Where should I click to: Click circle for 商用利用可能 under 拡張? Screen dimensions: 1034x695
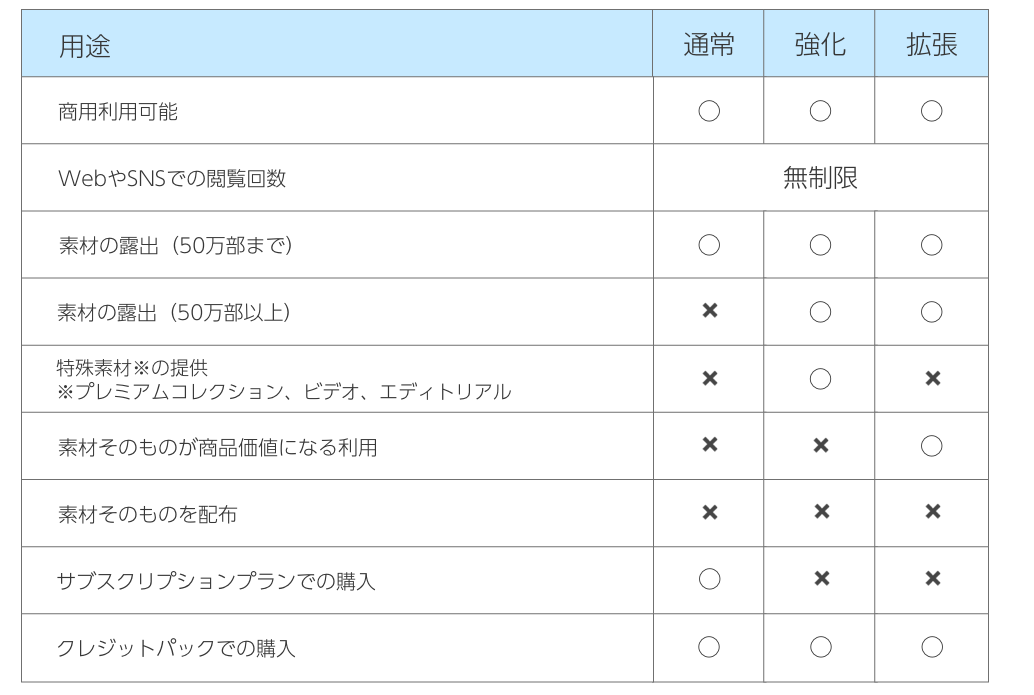click(931, 111)
